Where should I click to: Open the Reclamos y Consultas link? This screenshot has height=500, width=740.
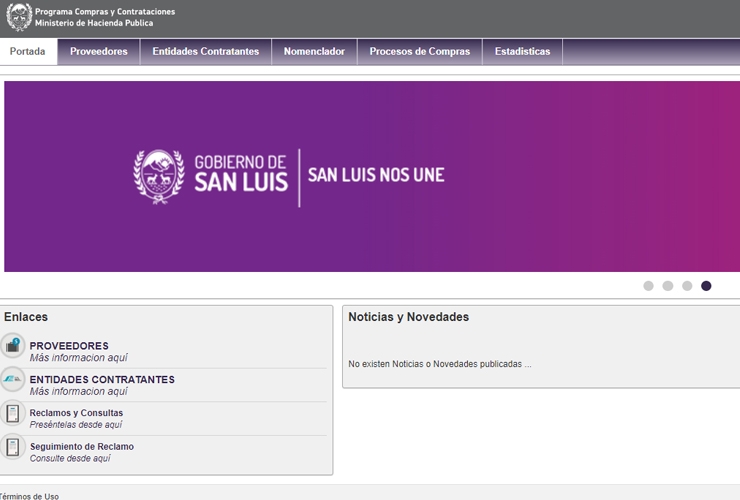[x=76, y=413]
